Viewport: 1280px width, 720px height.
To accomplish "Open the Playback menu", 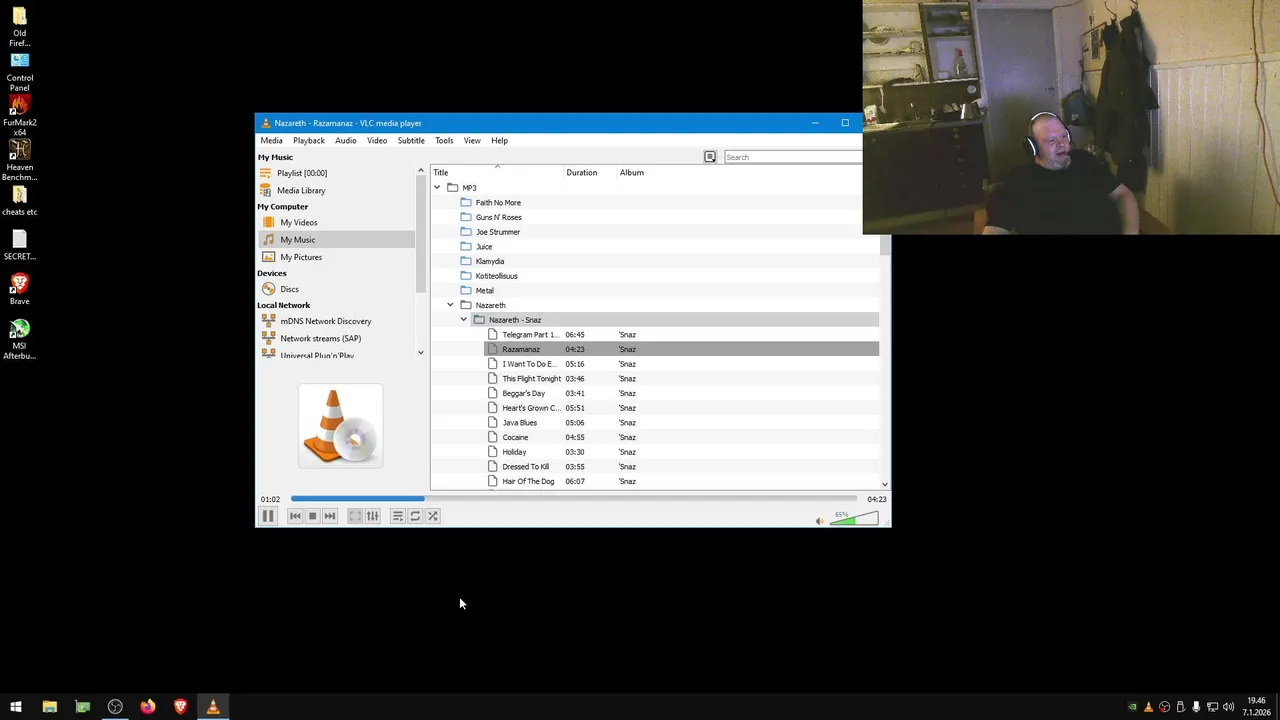I will click(309, 140).
